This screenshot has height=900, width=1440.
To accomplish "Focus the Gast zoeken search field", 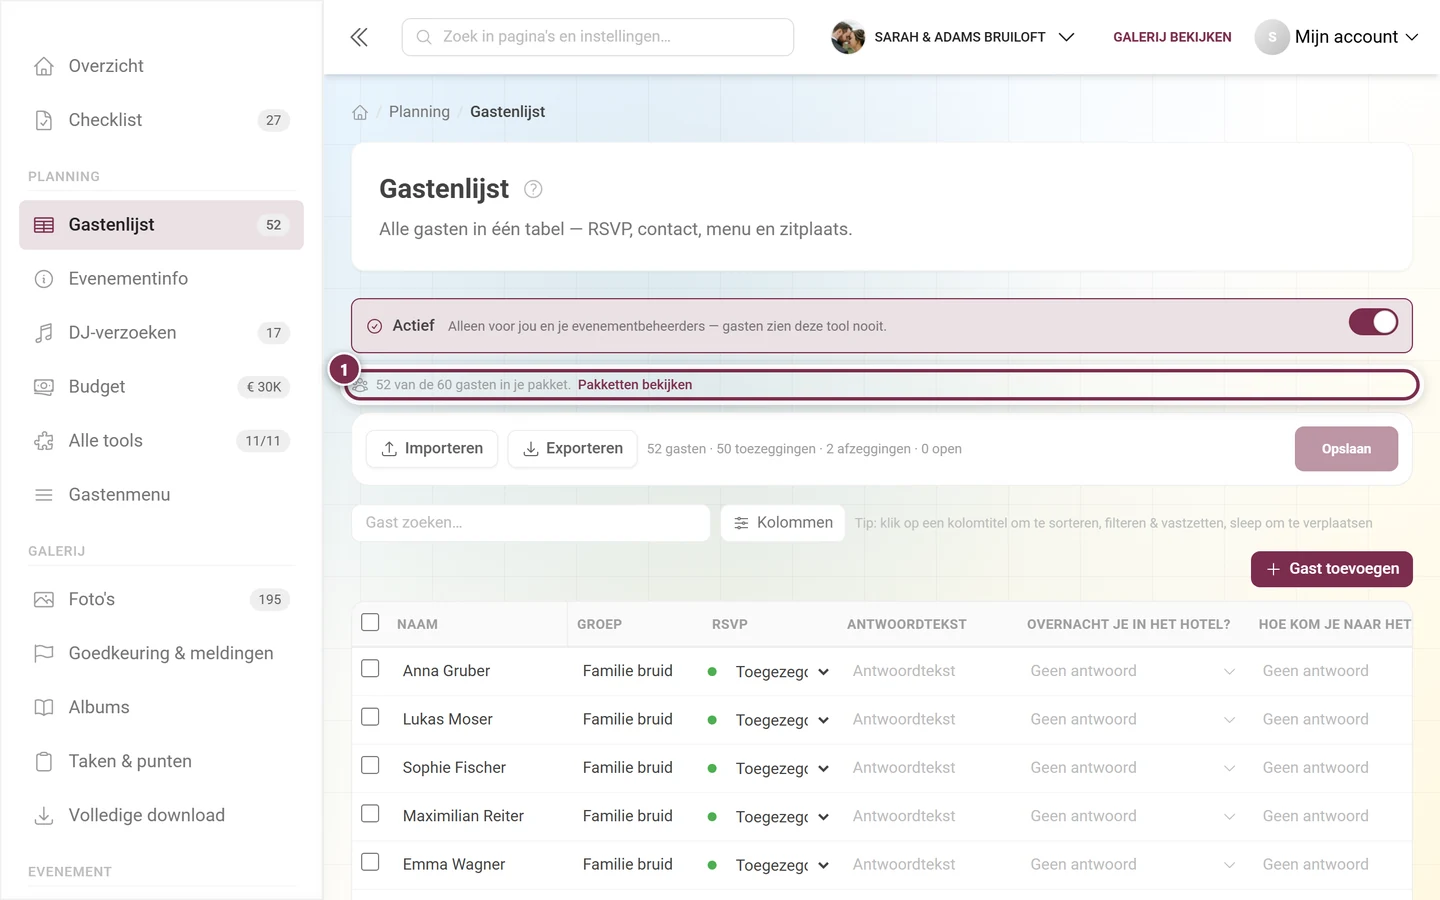I will [531, 523].
